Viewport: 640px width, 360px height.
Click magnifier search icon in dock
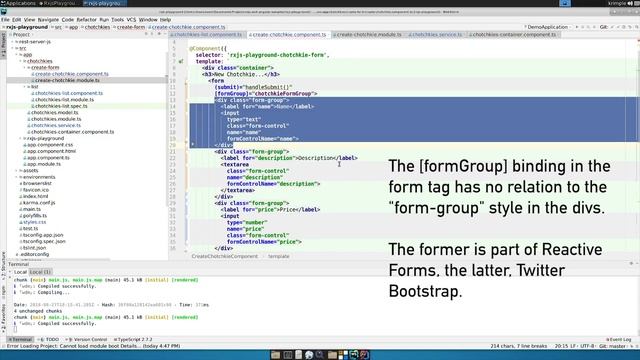pos(320,355)
